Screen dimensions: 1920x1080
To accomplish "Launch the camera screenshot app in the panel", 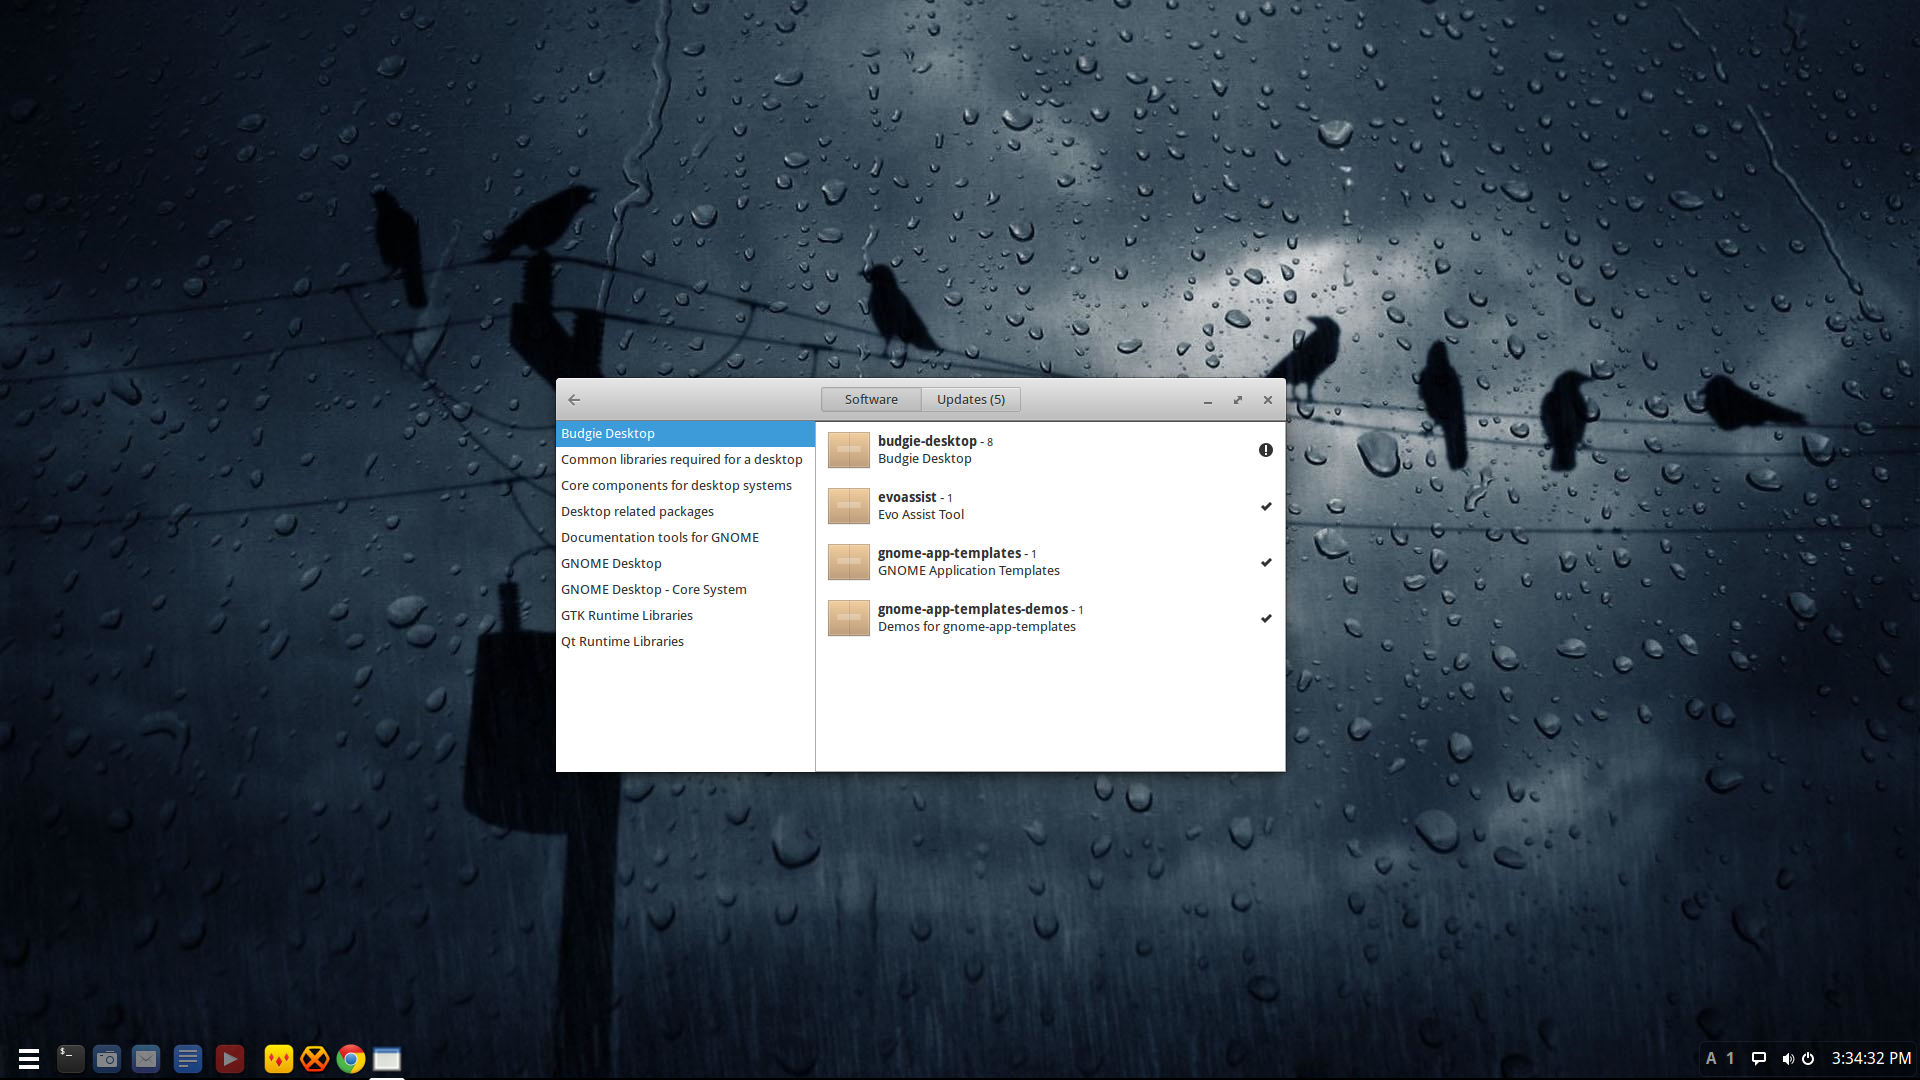I will coord(107,1059).
